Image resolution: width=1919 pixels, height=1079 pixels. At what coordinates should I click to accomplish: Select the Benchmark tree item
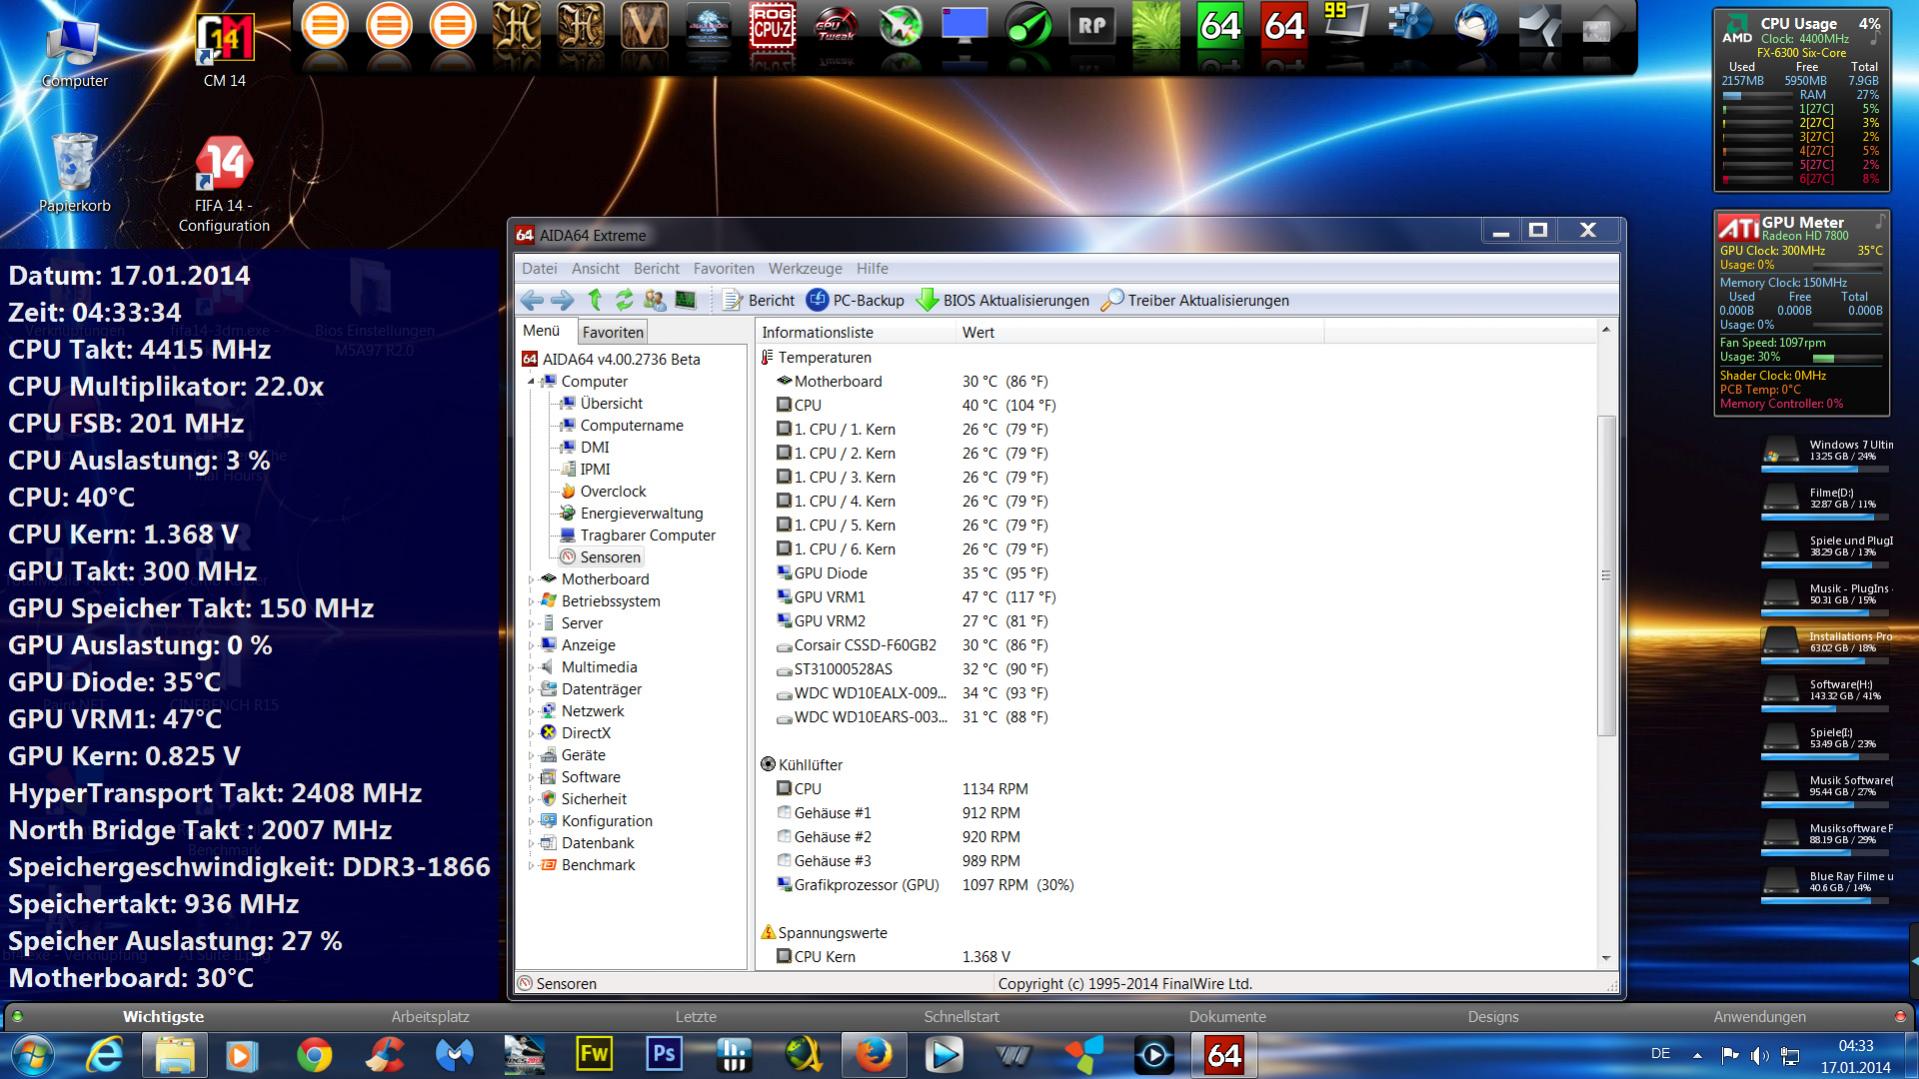point(598,865)
